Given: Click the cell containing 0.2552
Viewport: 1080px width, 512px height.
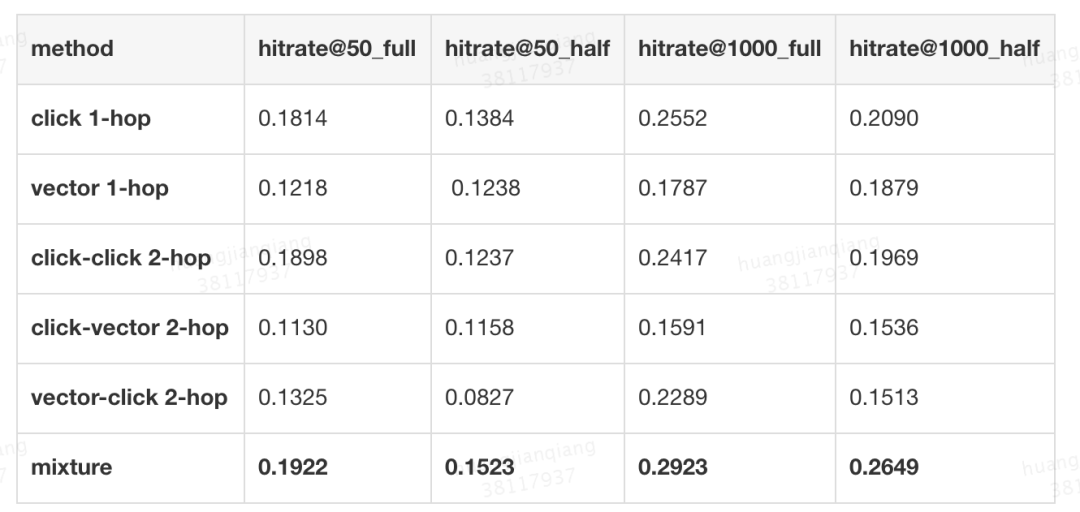Looking at the screenshot, I should (672, 118).
